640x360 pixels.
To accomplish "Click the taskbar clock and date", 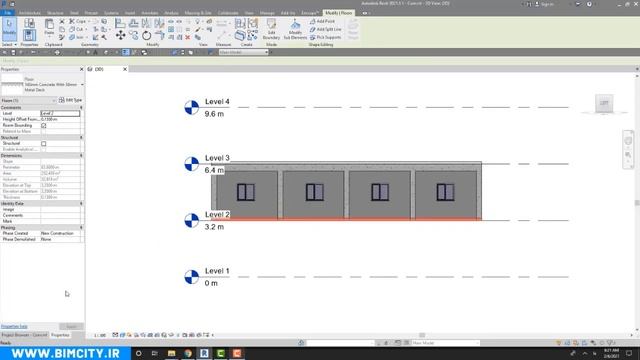I will point(611,353).
